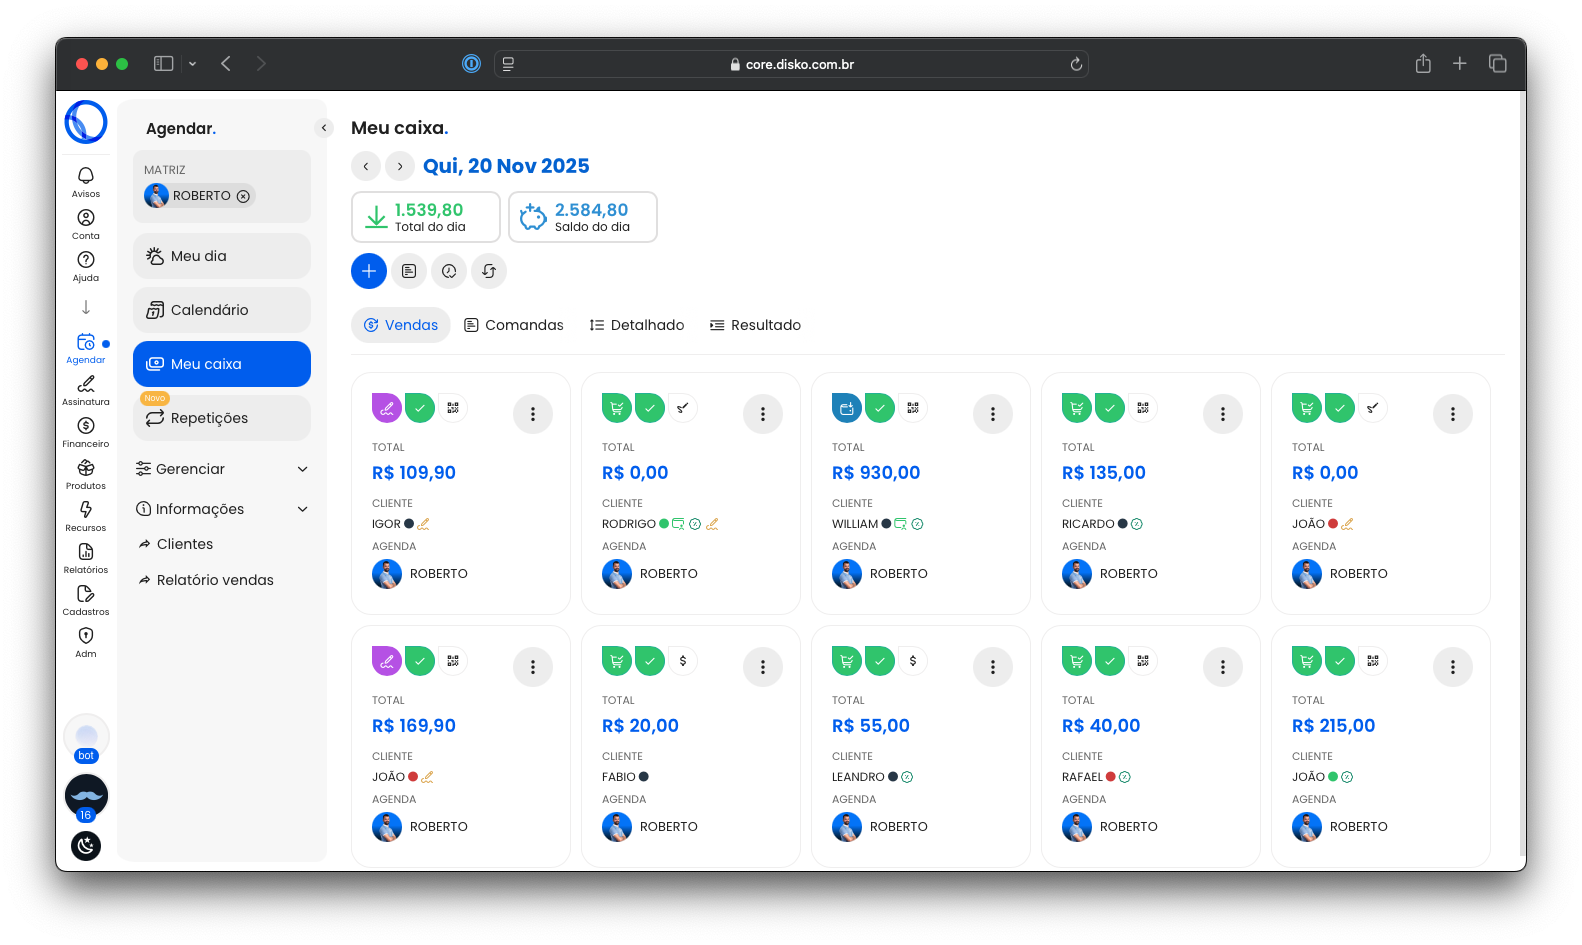The image size is (1582, 945).
Task: Open Assinatura signature section
Action: tap(86, 389)
